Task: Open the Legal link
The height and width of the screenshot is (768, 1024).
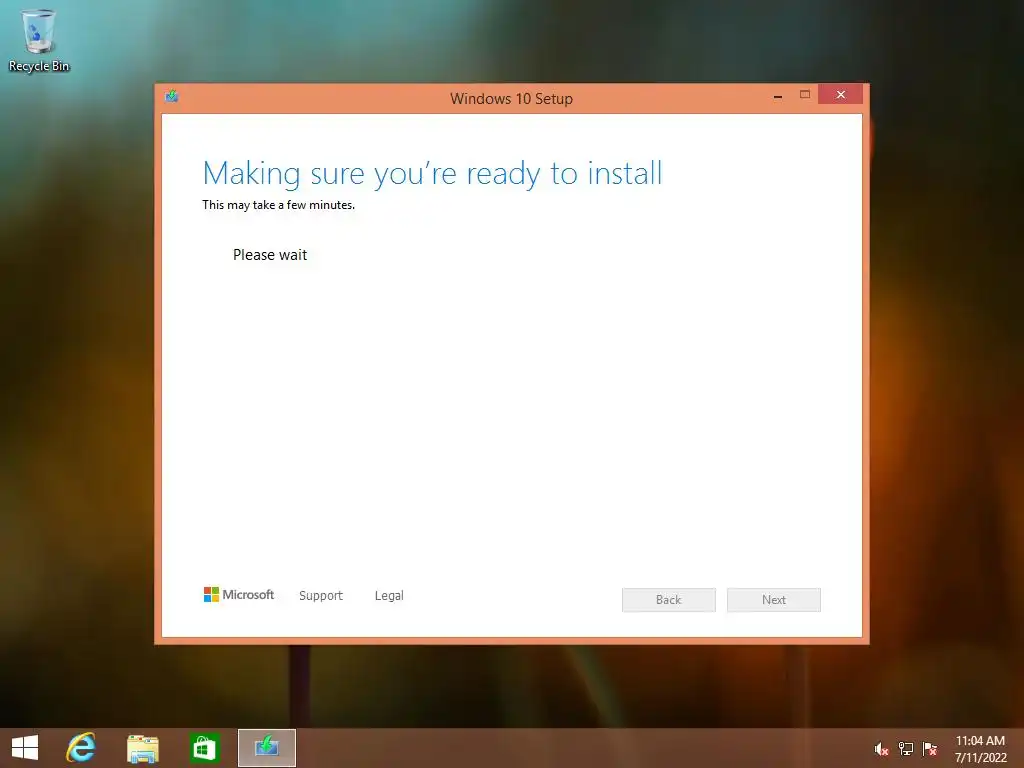Action: pos(389,596)
